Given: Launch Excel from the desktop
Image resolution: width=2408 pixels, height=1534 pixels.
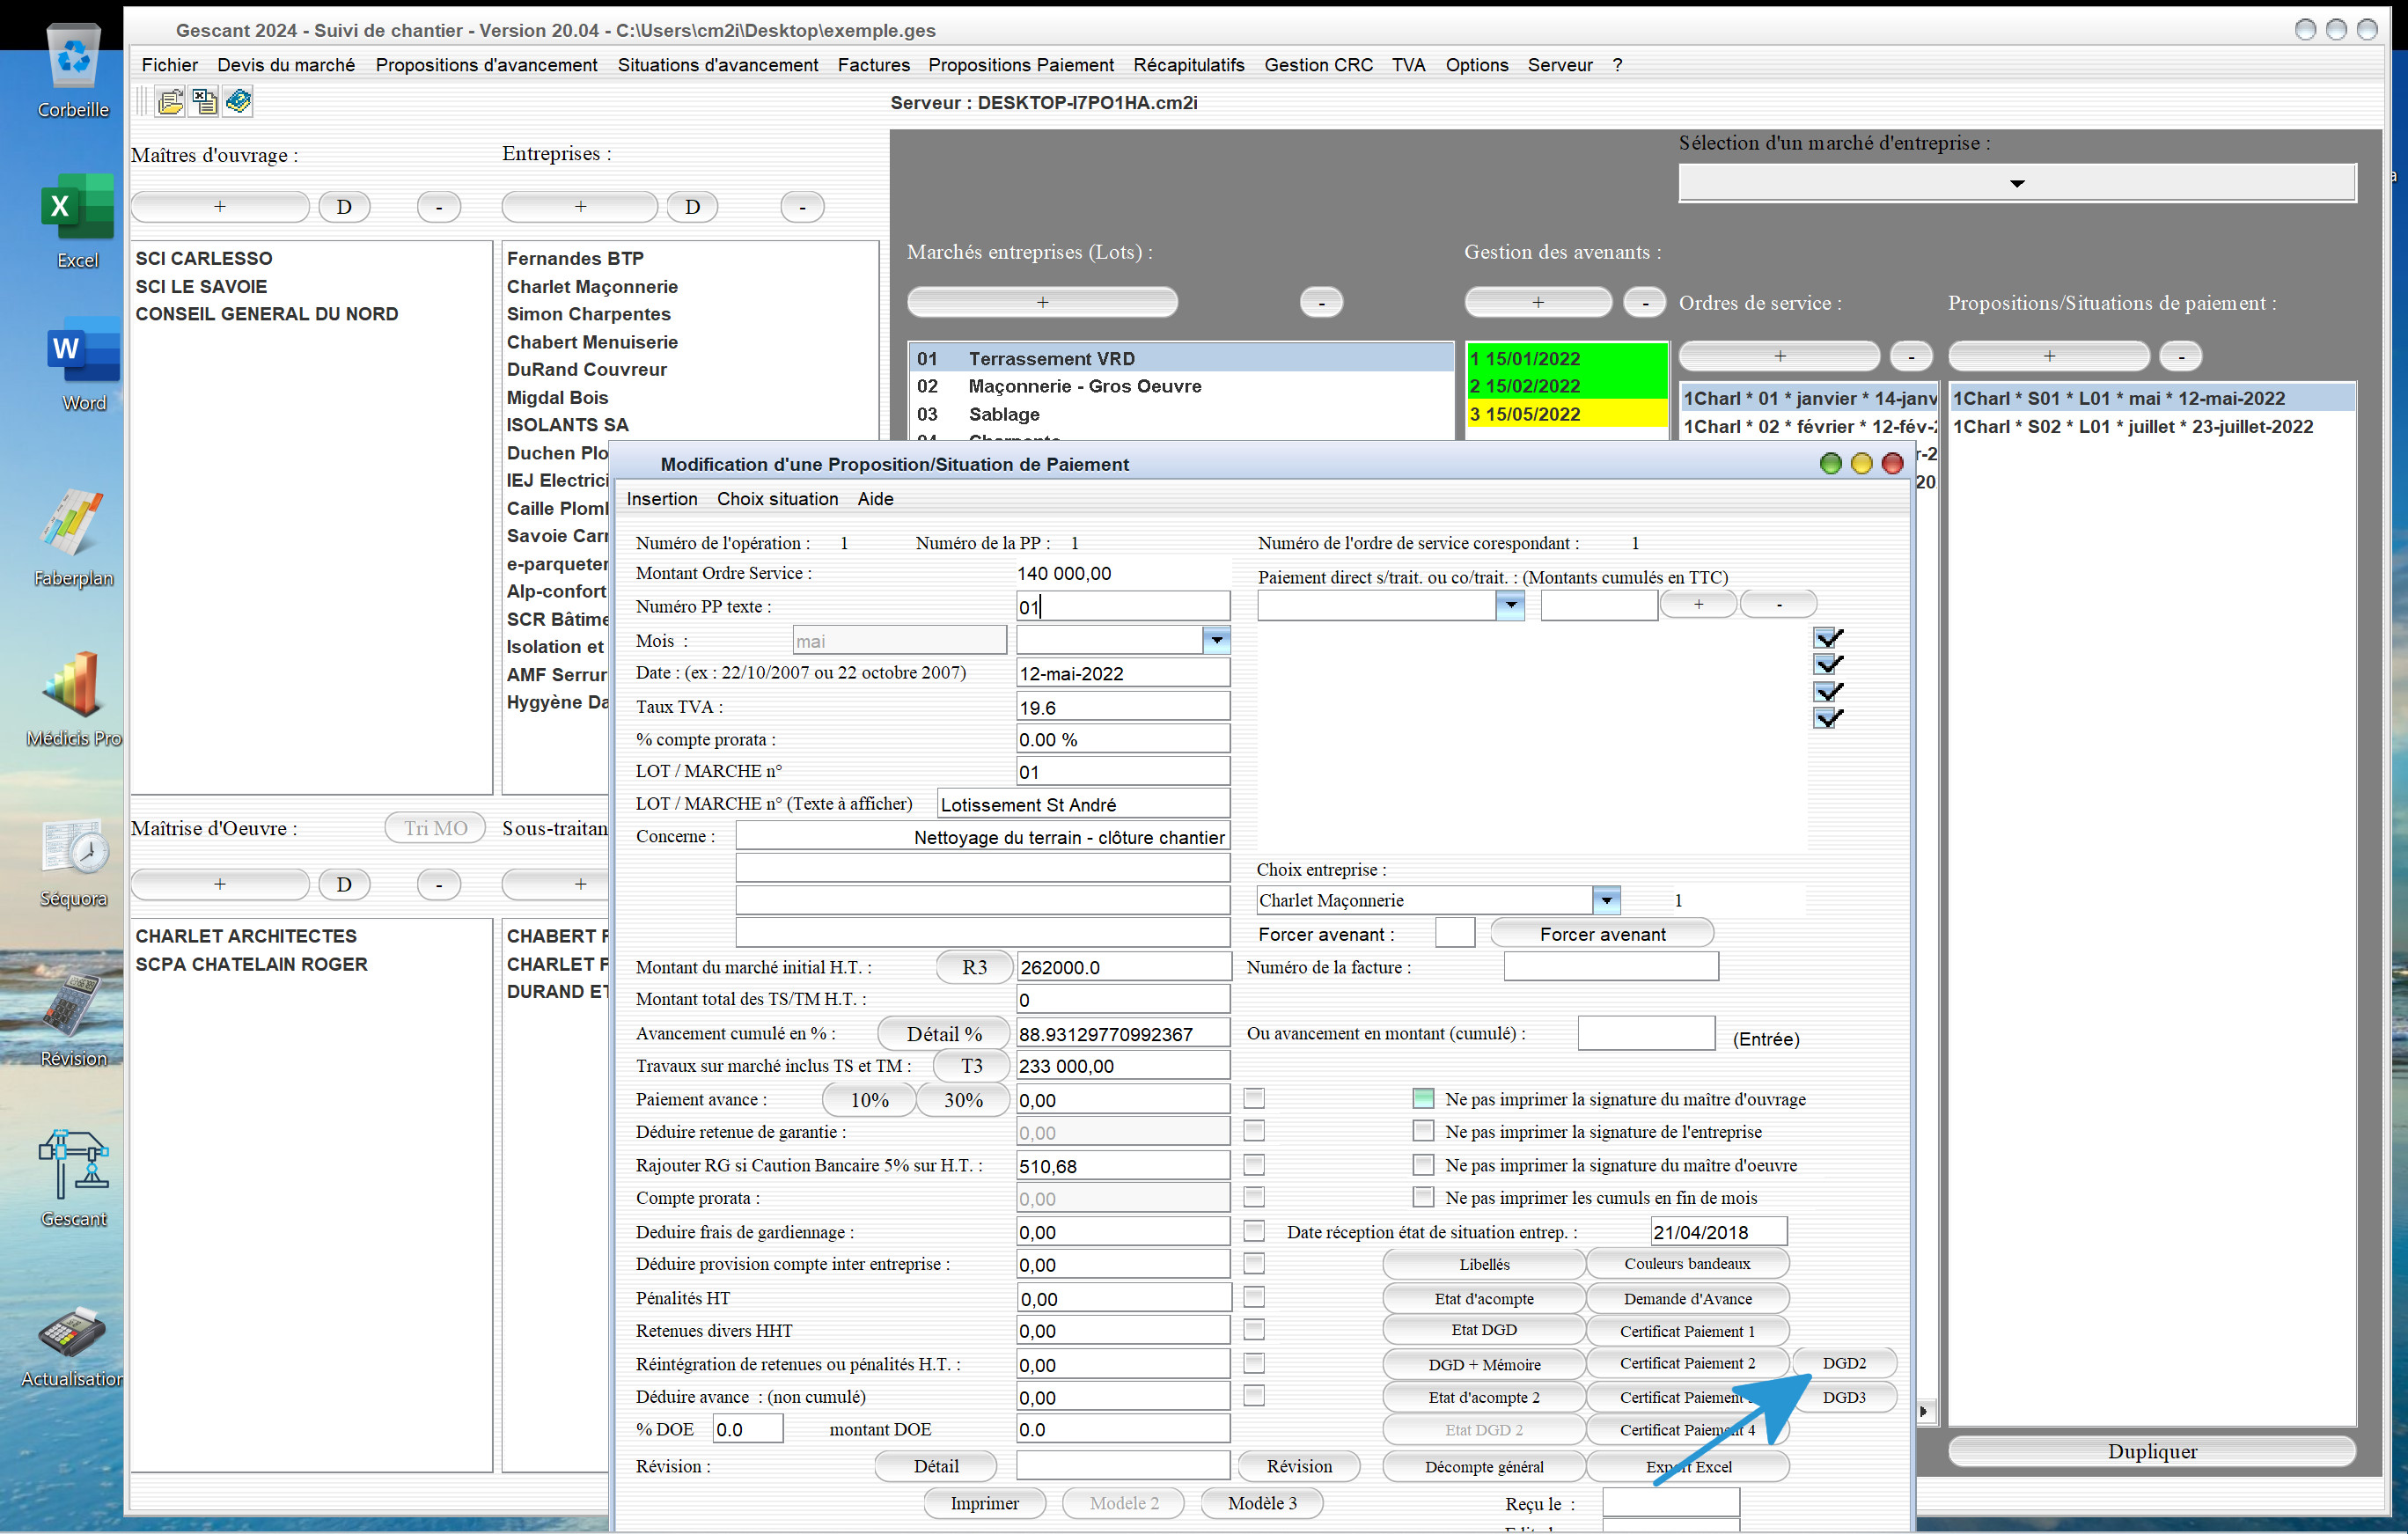Looking at the screenshot, I should point(77,222).
